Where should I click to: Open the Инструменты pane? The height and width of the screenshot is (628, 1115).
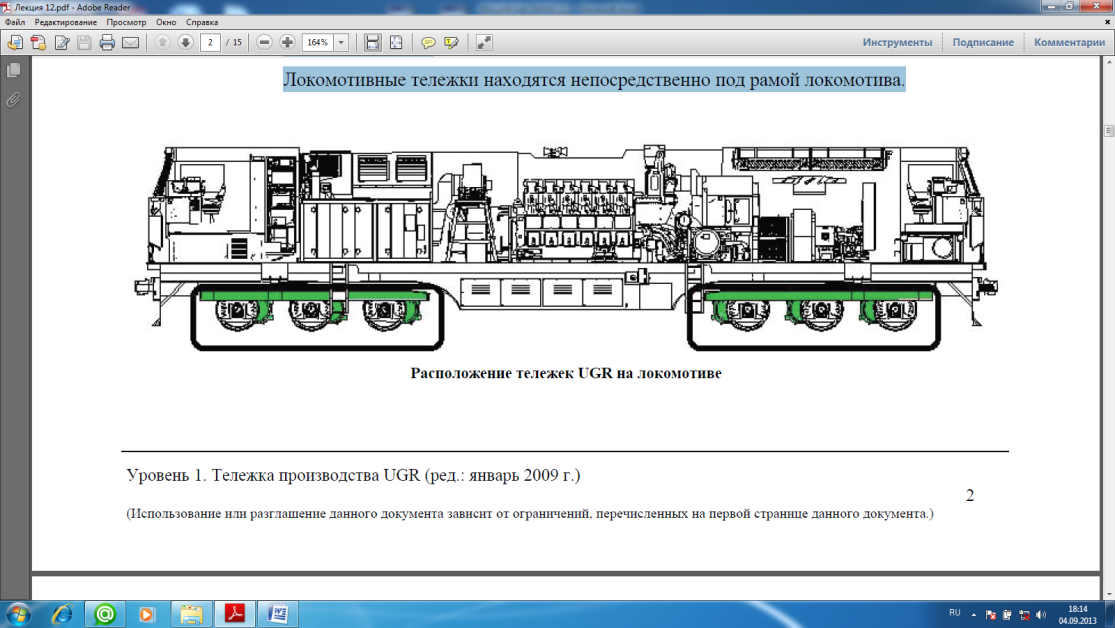(x=897, y=42)
